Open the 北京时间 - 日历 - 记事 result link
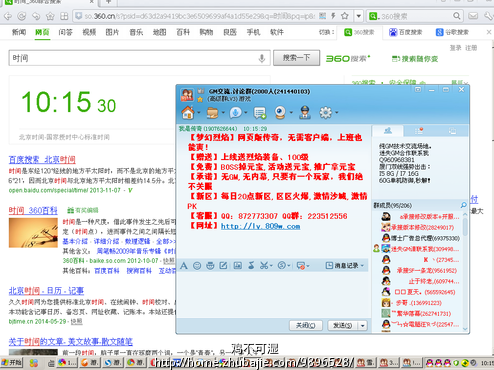The image size is (494, 370). [x=46, y=291]
